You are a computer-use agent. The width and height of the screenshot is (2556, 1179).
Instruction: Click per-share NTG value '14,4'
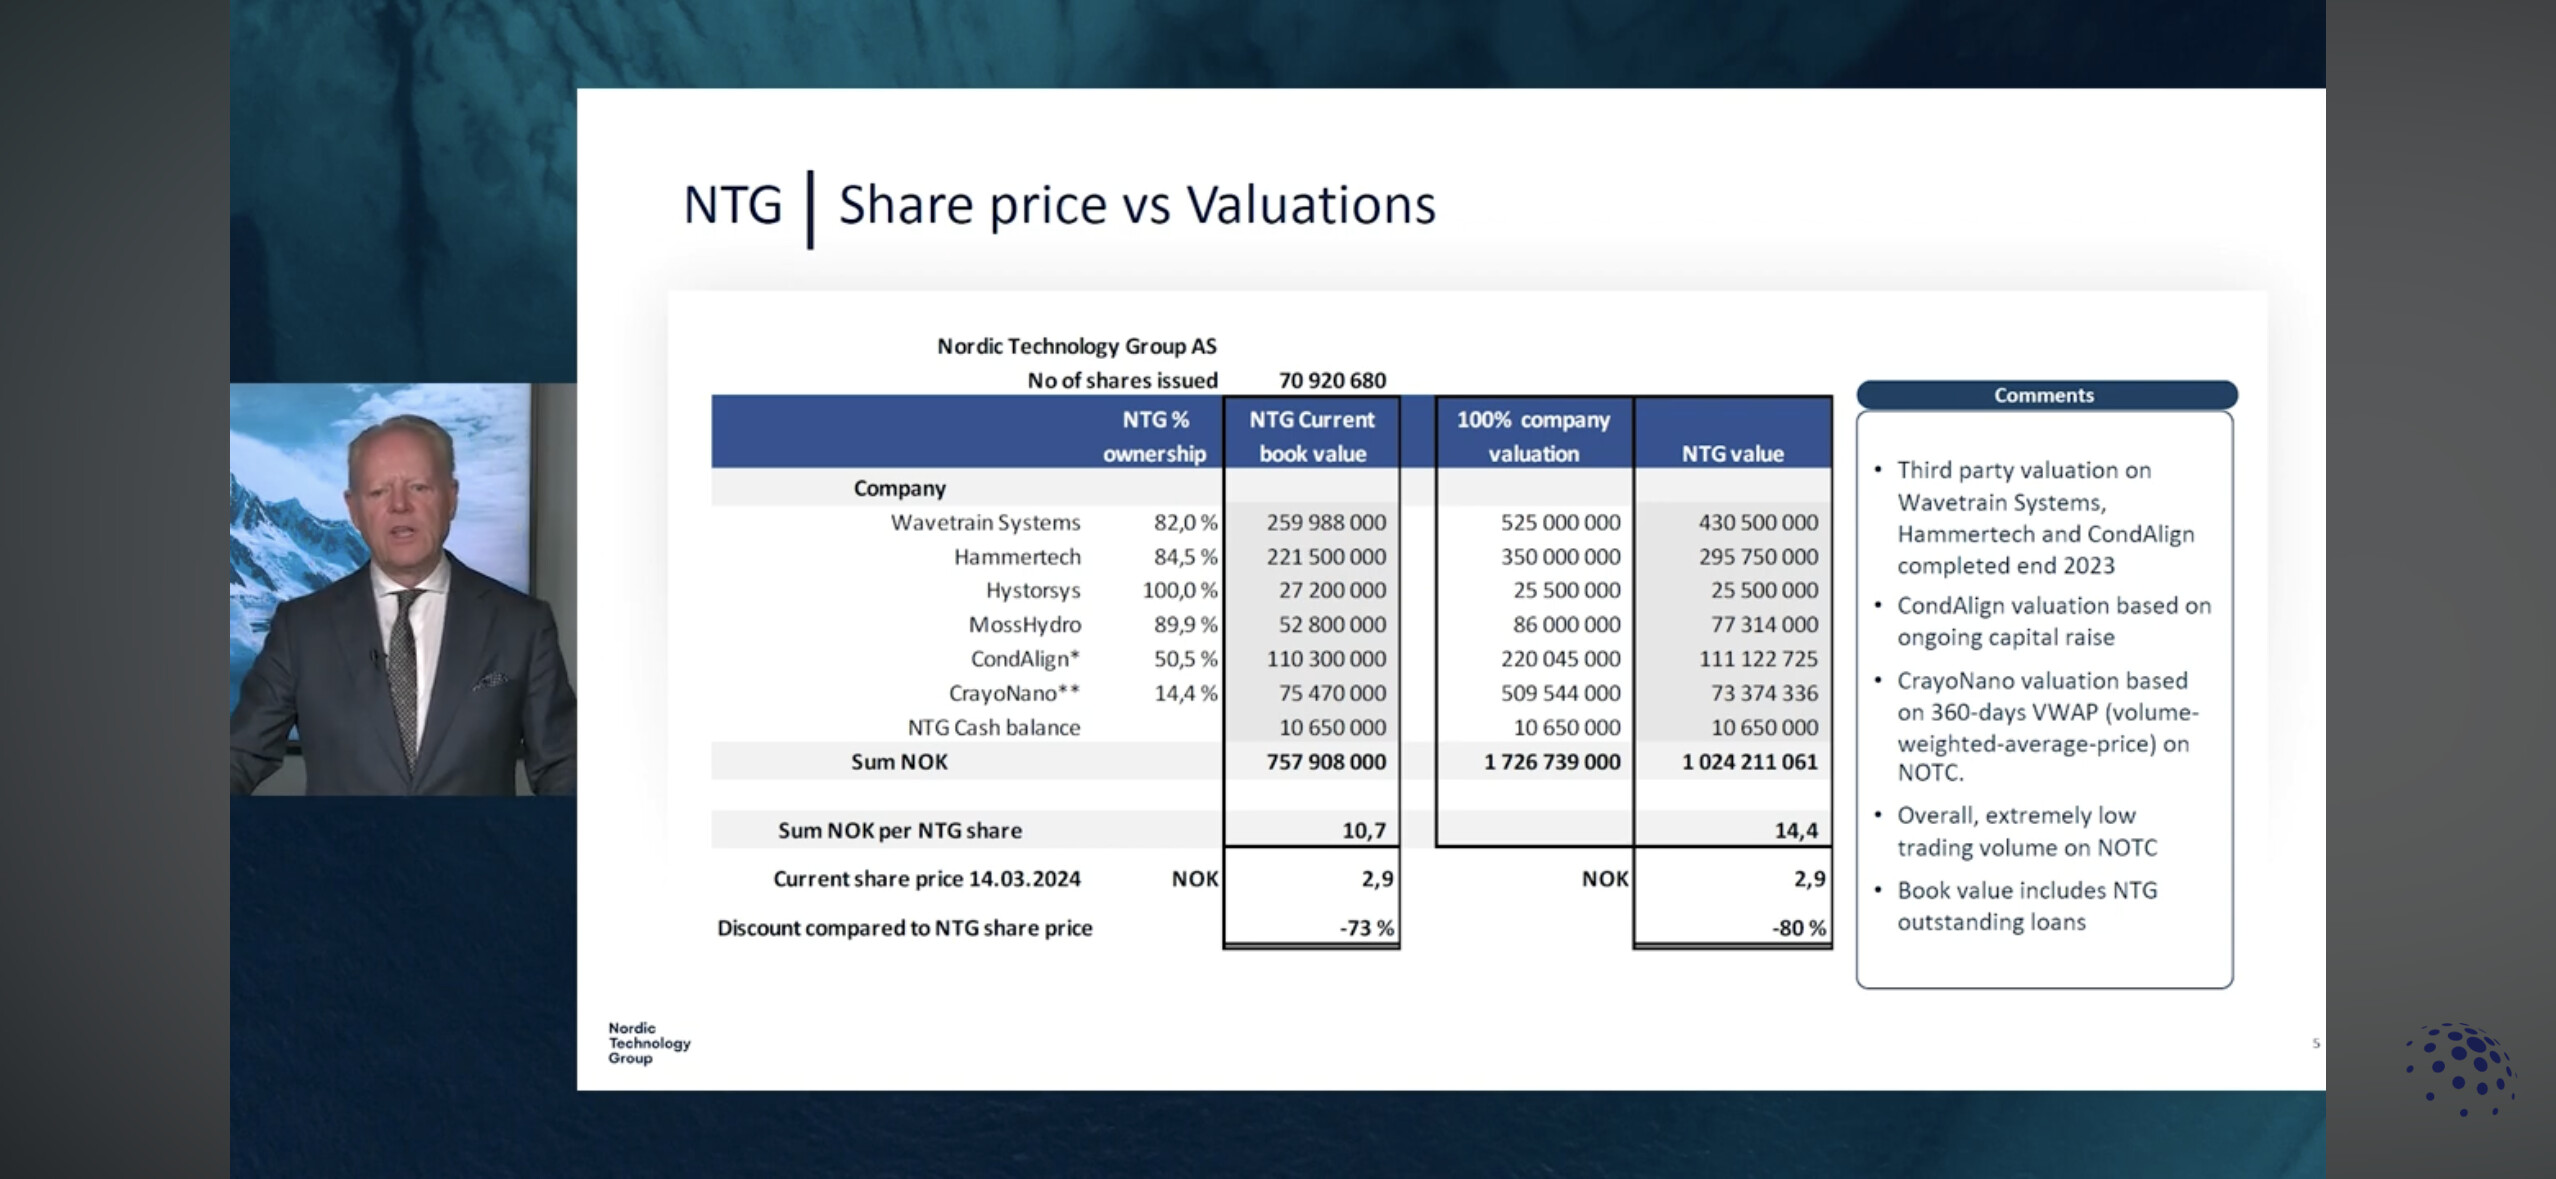[x=1796, y=830]
